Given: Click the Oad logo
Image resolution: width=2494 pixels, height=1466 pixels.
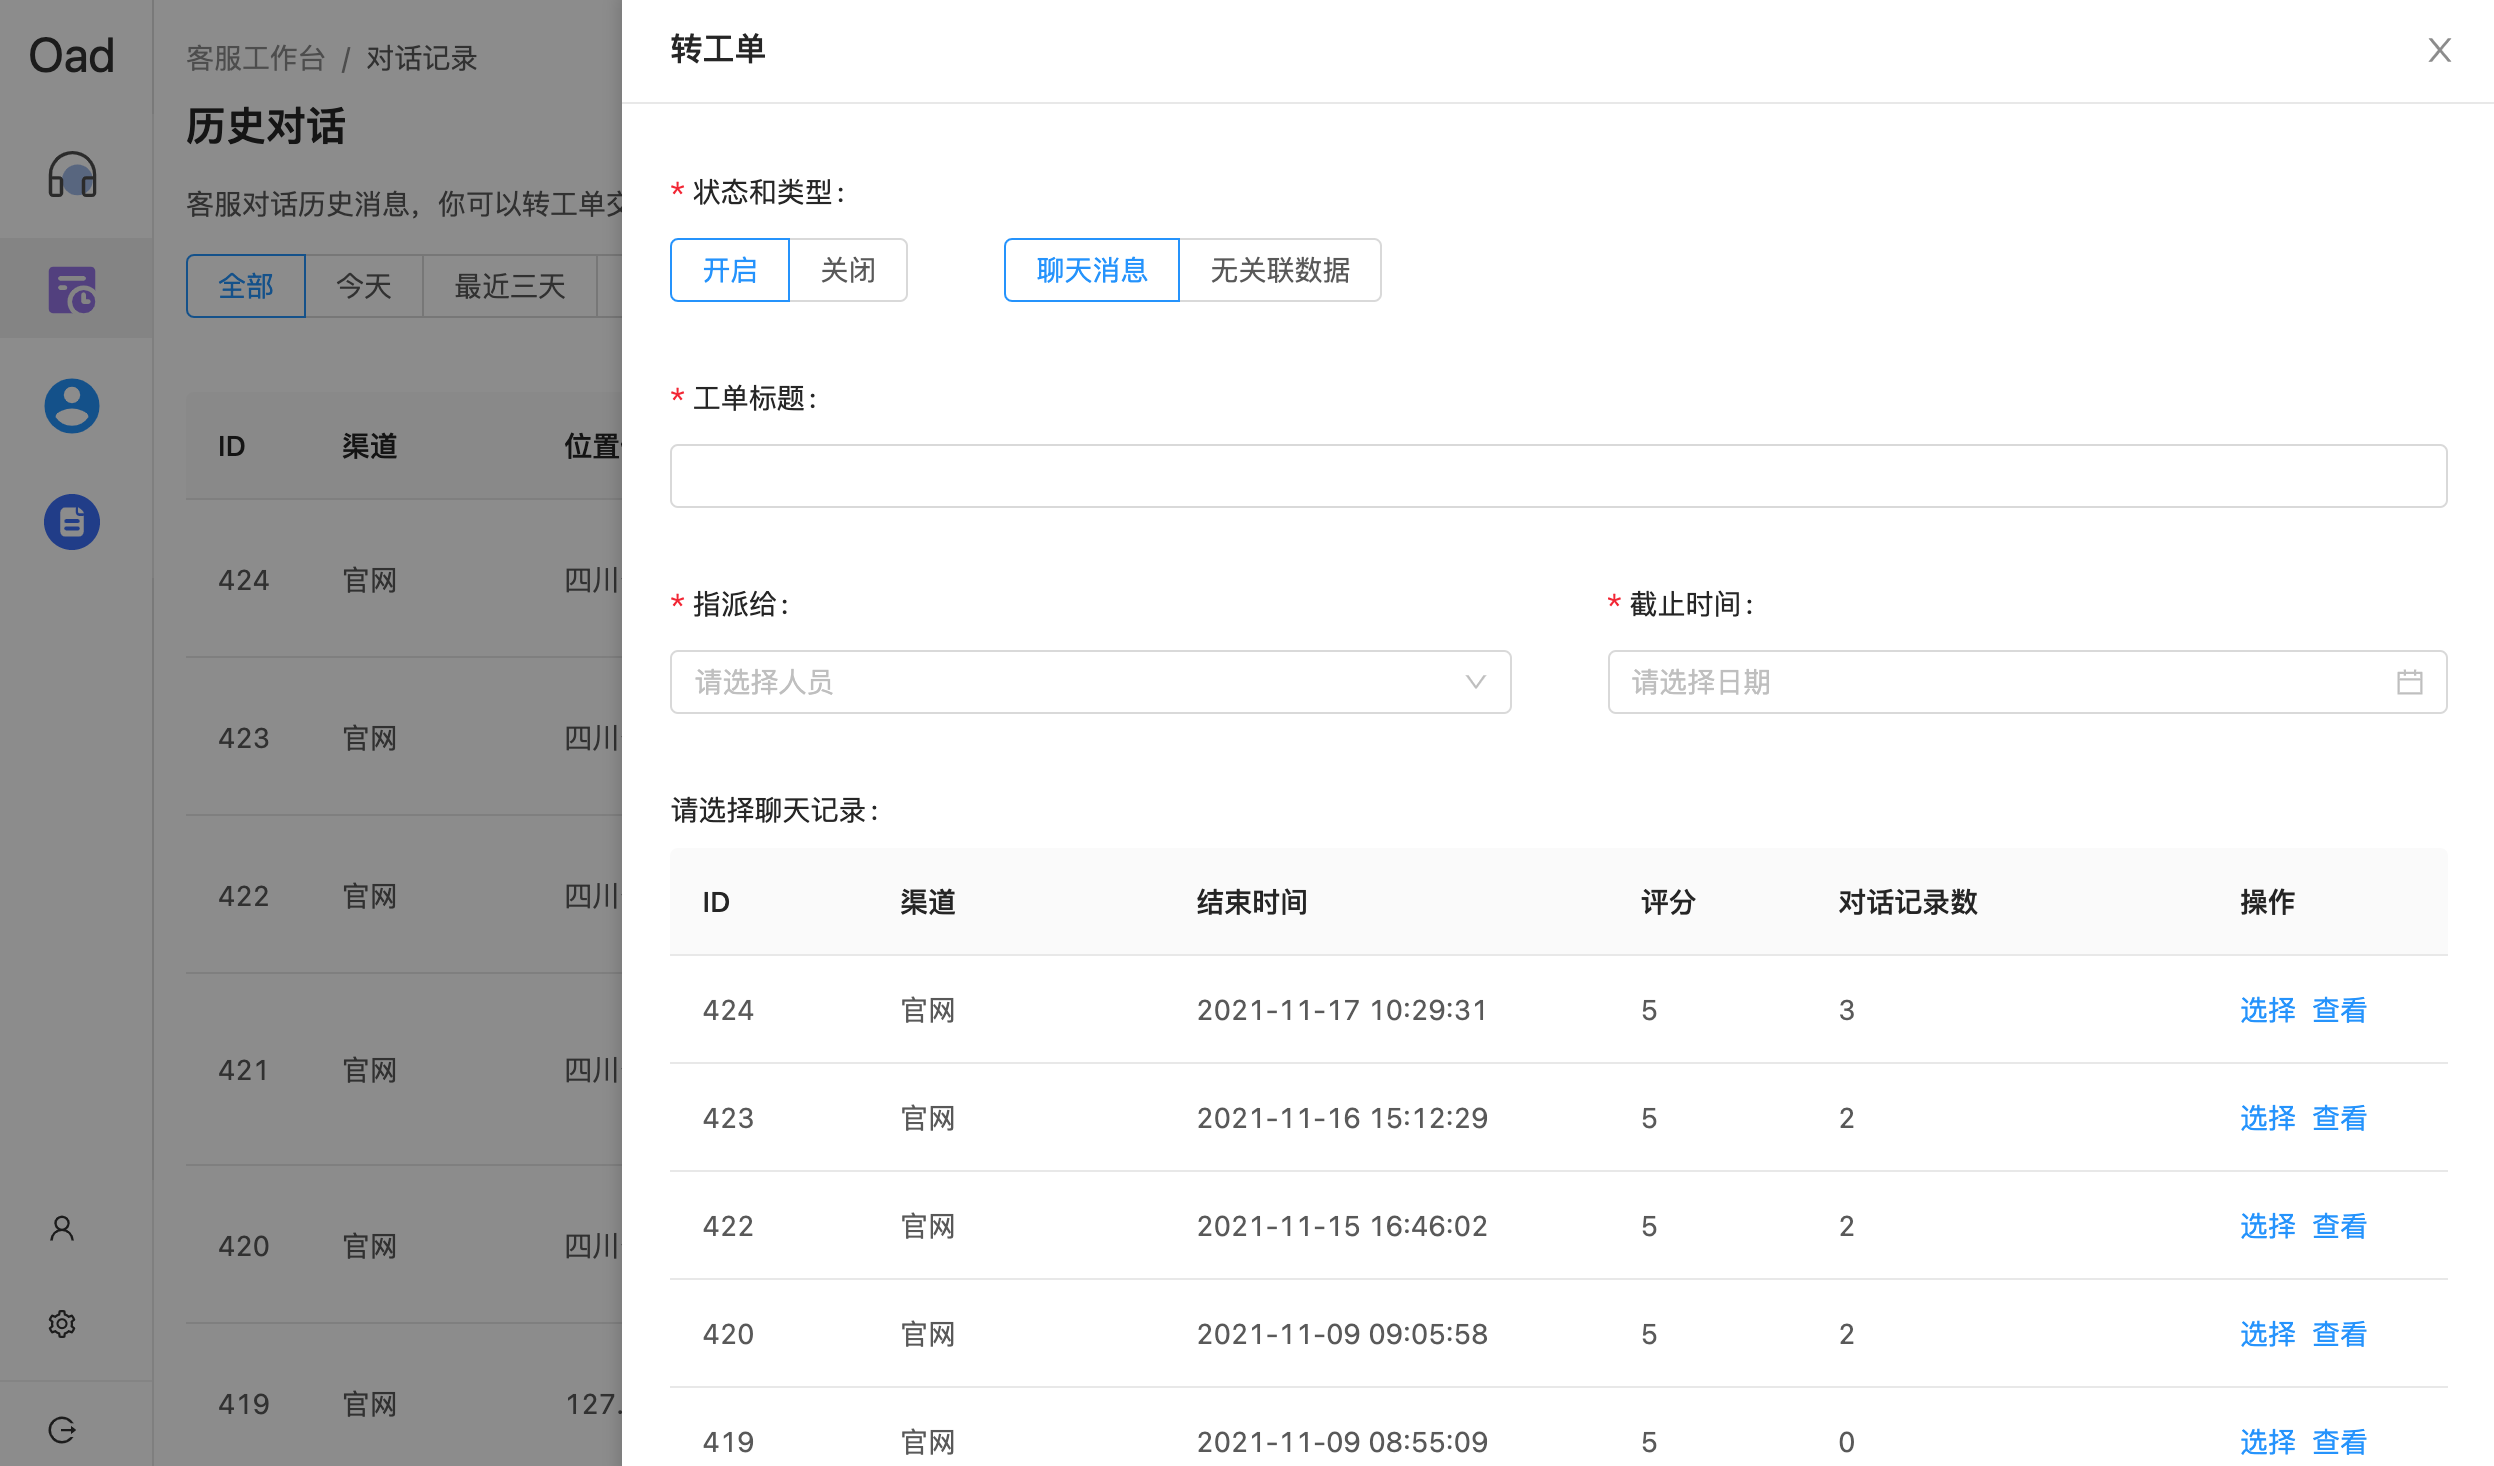Looking at the screenshot, I should click(72, 55).
